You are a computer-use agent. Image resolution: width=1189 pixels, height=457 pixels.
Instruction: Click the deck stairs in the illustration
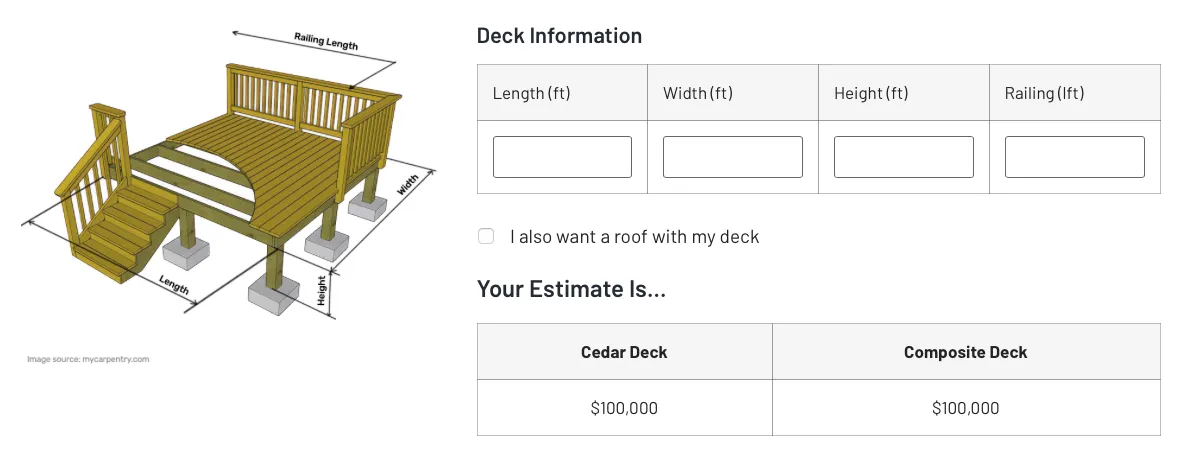(x=118, y=230)
